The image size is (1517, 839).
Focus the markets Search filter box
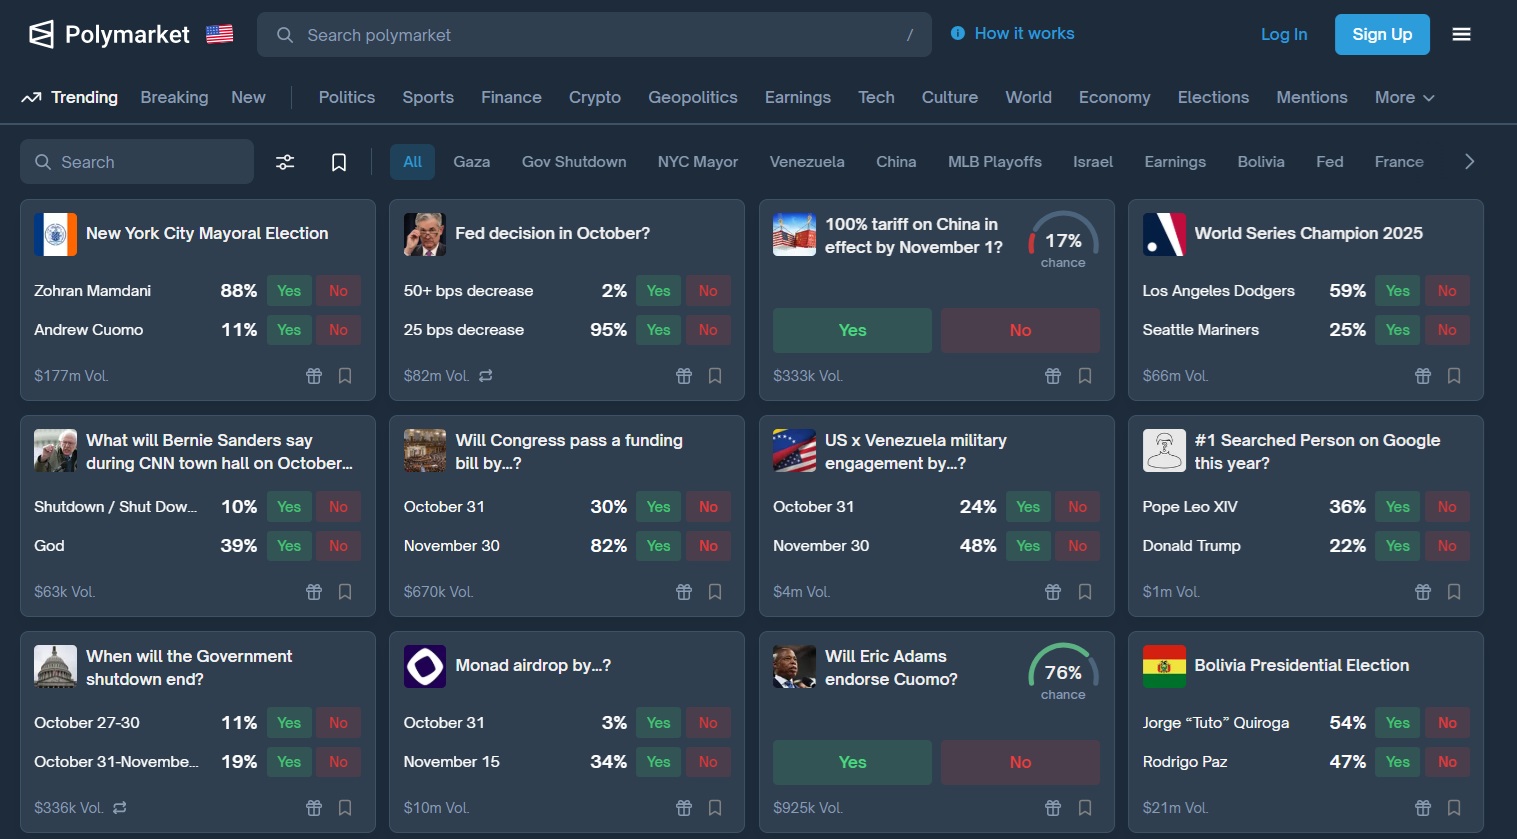(137, 162)
